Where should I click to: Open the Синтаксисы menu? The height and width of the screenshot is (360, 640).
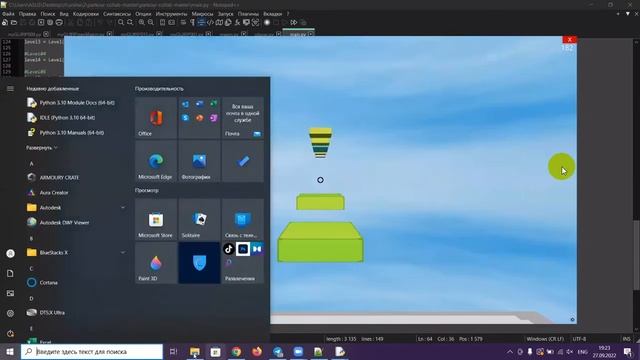coord(117,14)
